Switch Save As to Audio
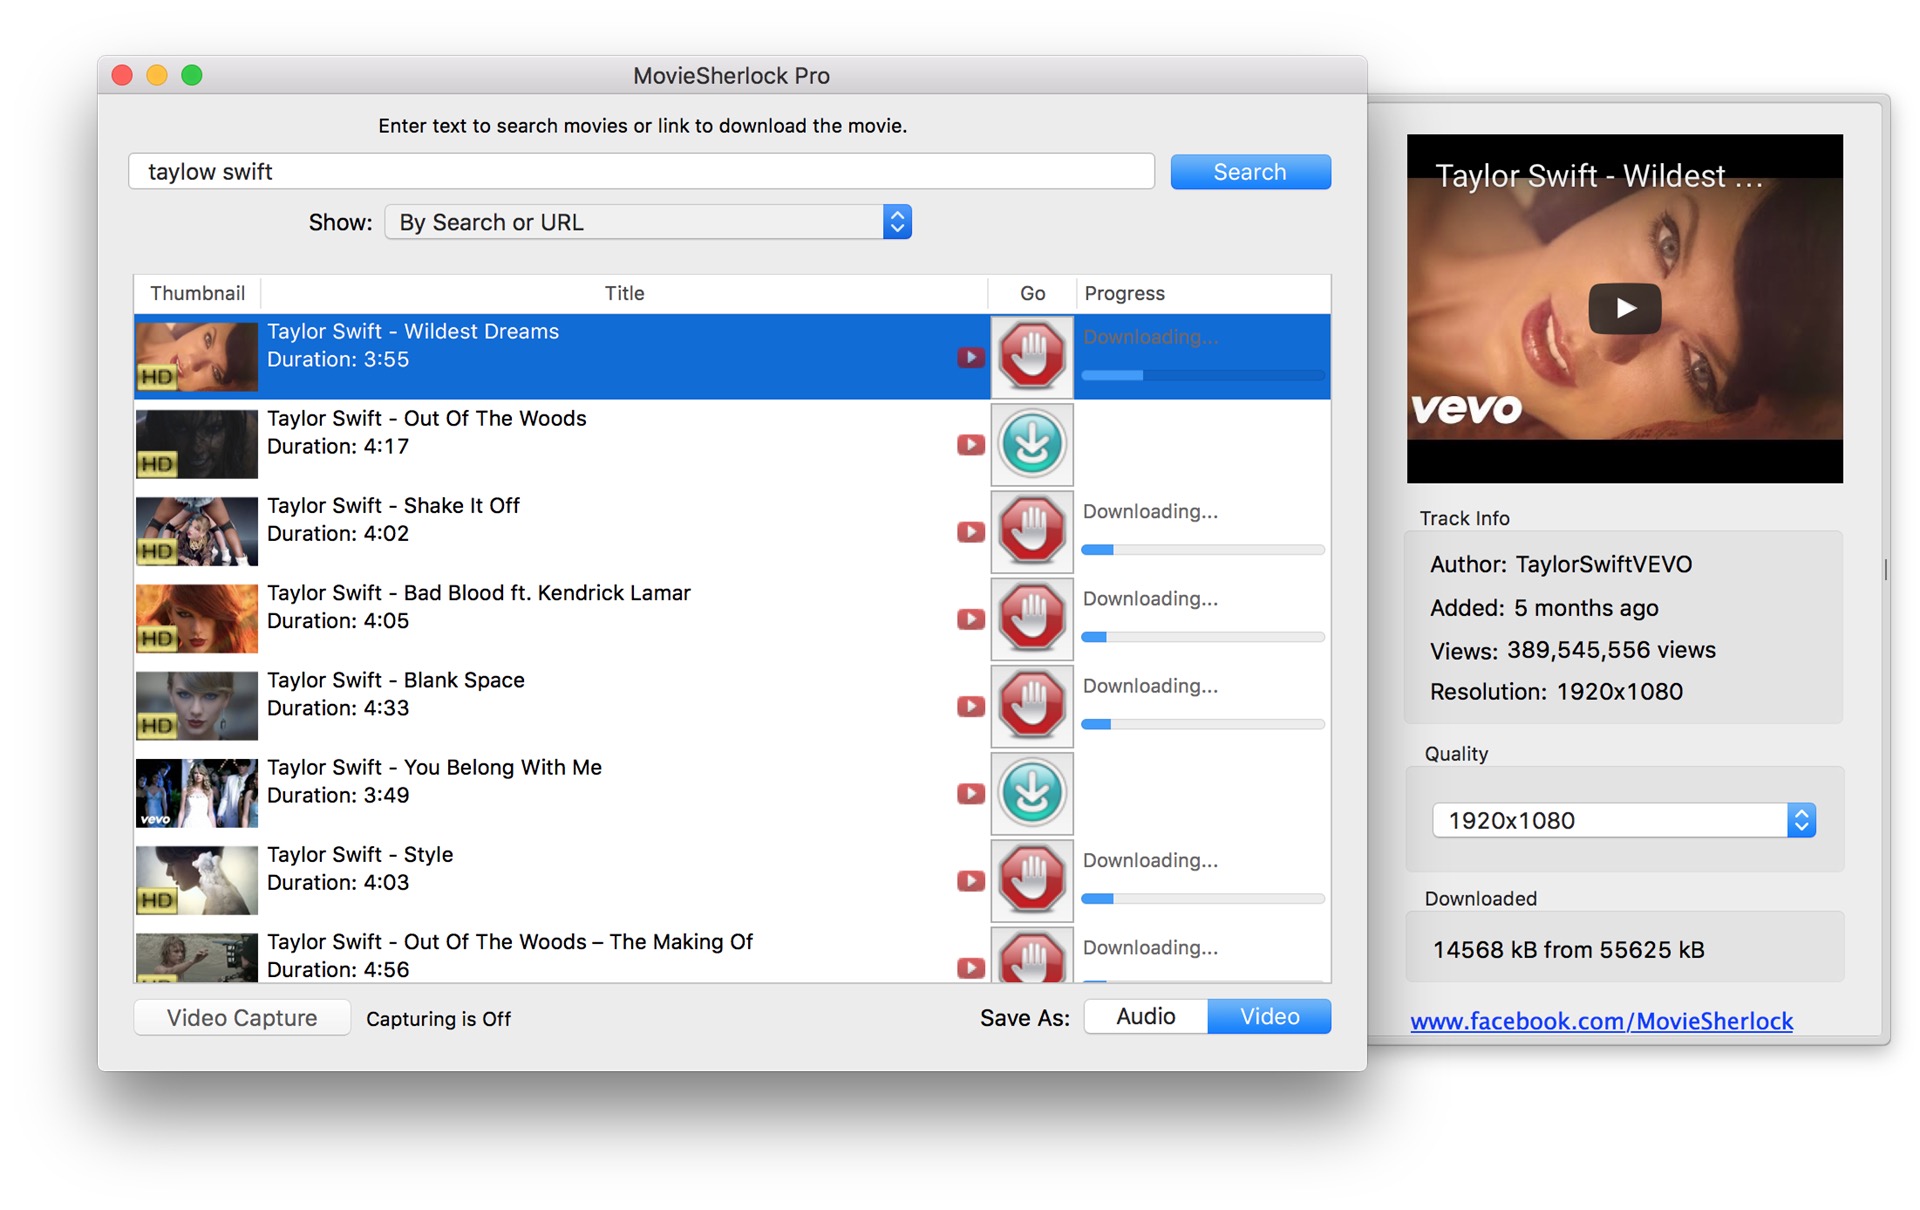The height and width of the screenshot is (1210, 1920). pos(1146,1016)
